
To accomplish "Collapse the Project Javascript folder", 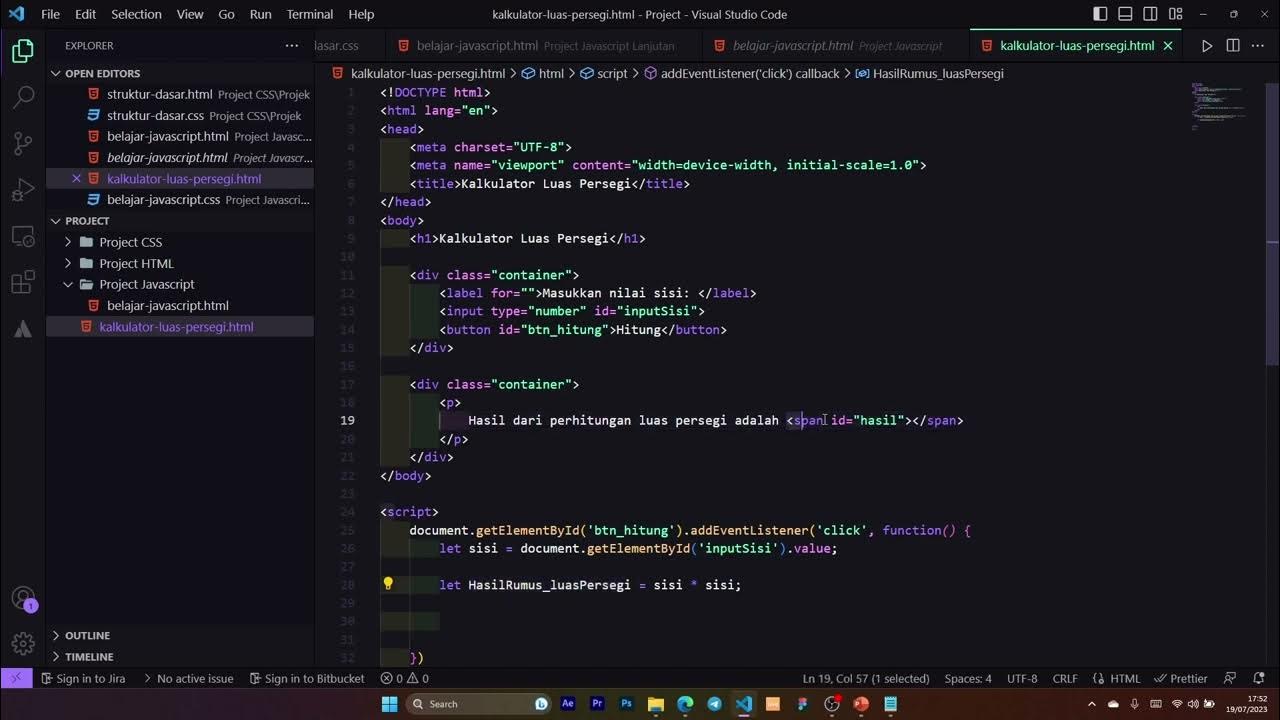I will coord(181,284).
